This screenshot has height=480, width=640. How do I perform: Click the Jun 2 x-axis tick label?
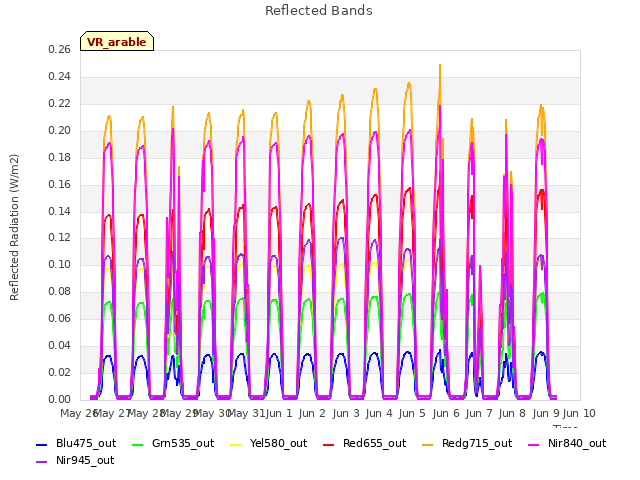pos(312,413)
